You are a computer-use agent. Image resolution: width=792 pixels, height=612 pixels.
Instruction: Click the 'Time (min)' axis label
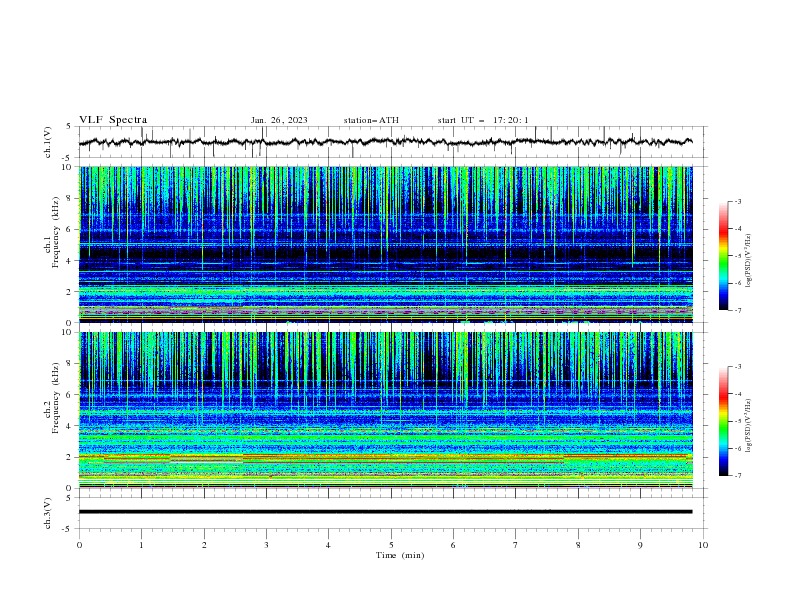point(400,555)
